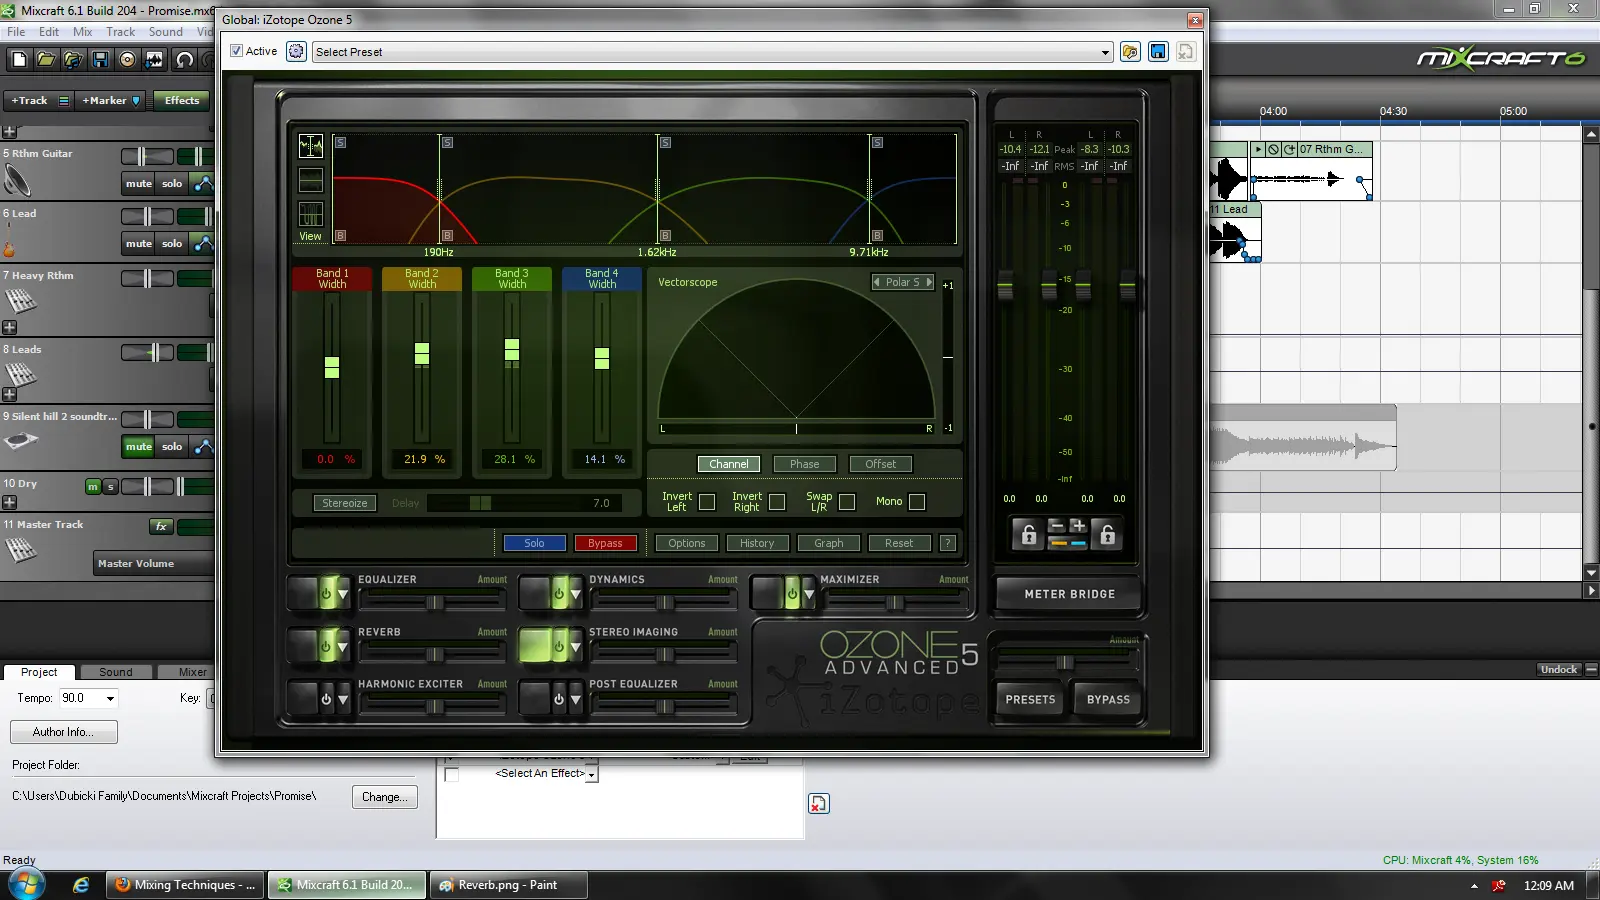Image resolution: width=1600 pixels, height=900 pixels.
Task: Open the Mix menu
Action: click(x=82, y=32)
